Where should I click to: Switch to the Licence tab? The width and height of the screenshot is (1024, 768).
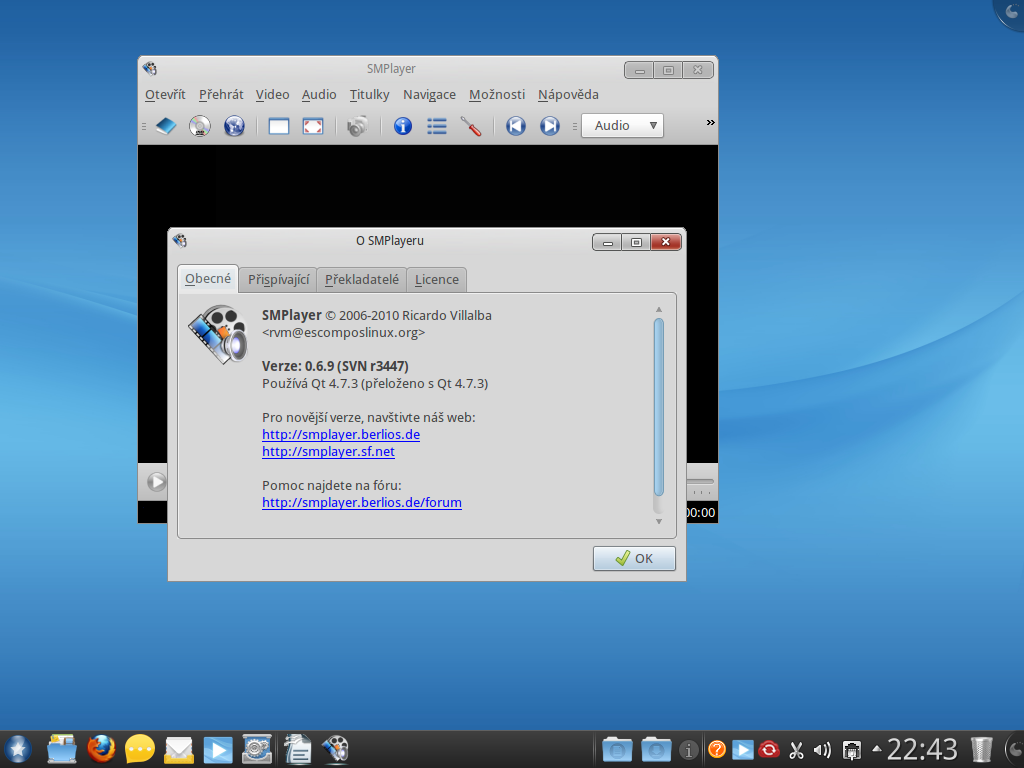(437, 280)
